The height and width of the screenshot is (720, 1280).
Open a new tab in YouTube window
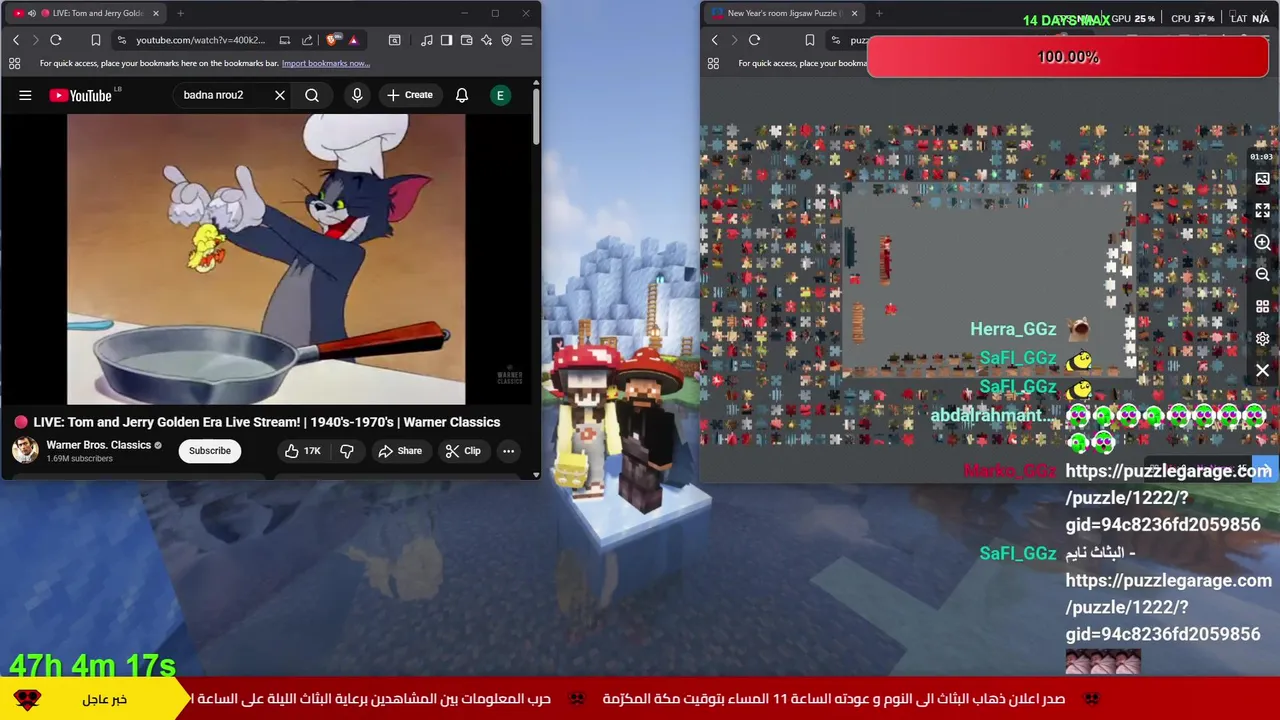pyautogui.click(x=180, y=13)
